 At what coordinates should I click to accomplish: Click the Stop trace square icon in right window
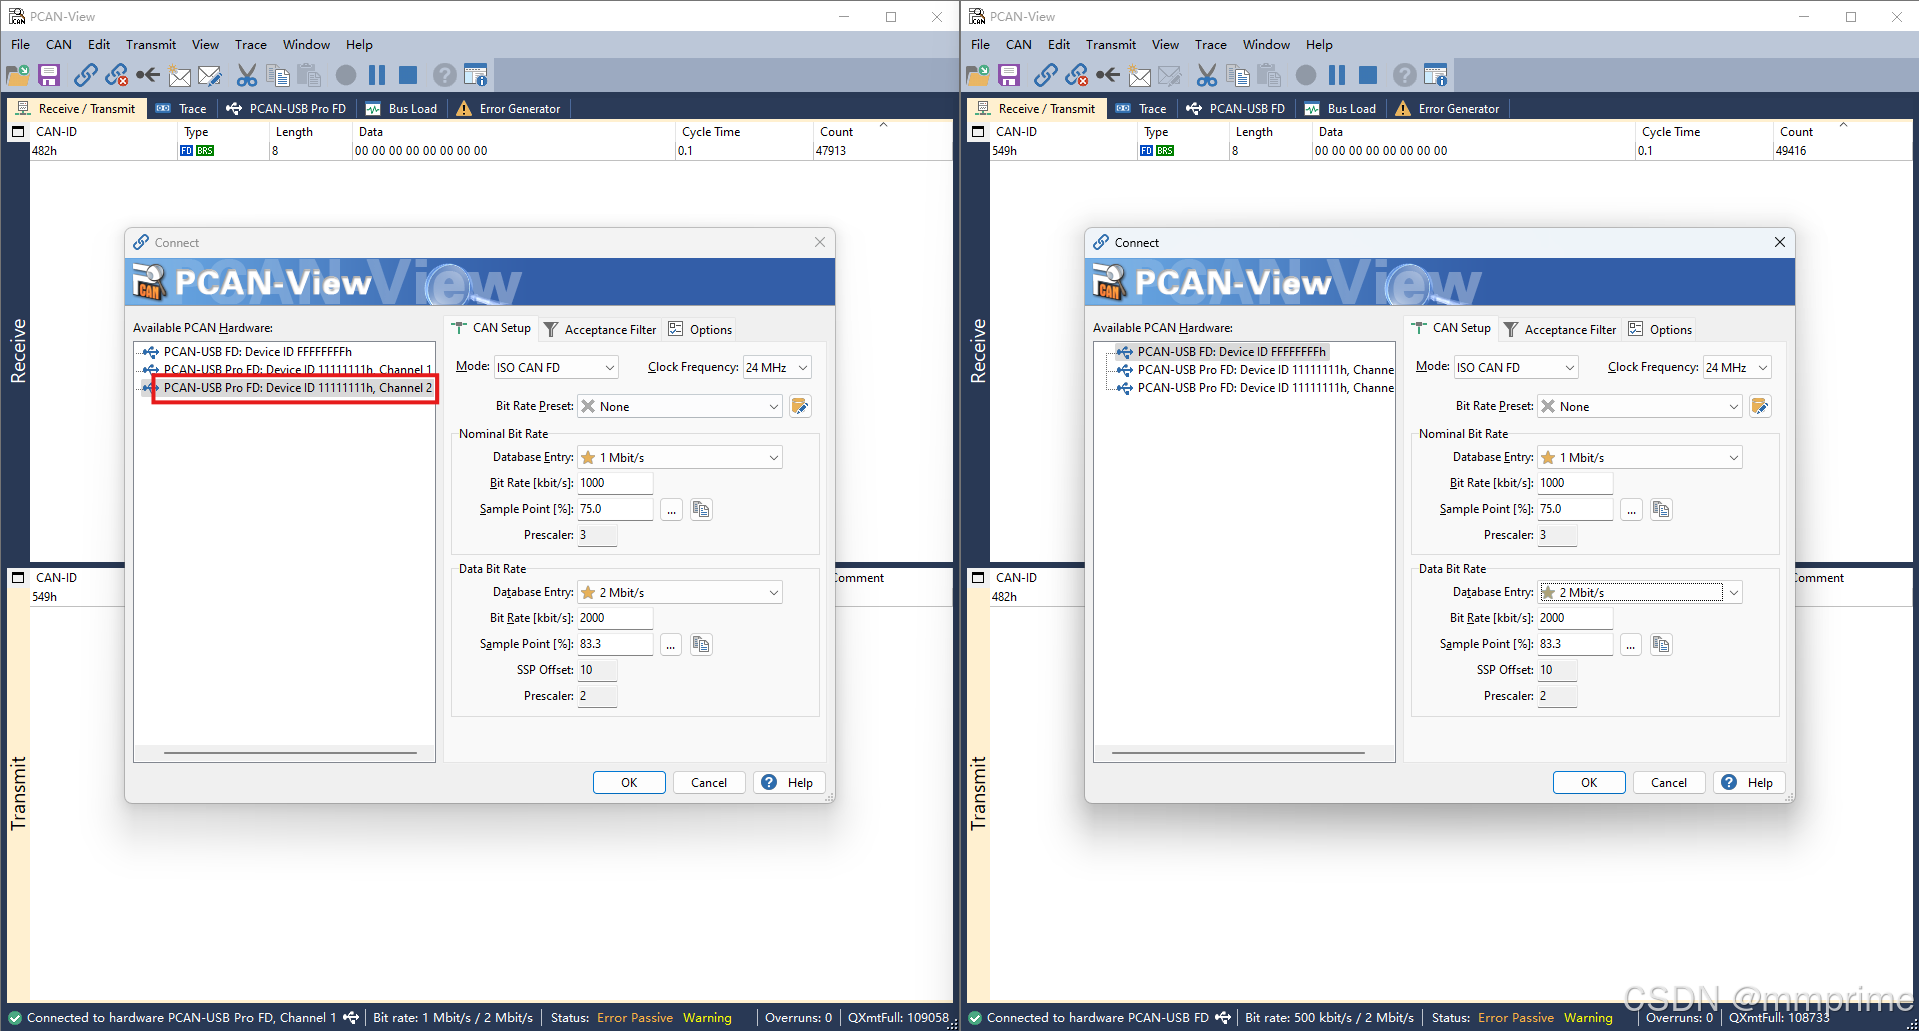click(1368, 75)
